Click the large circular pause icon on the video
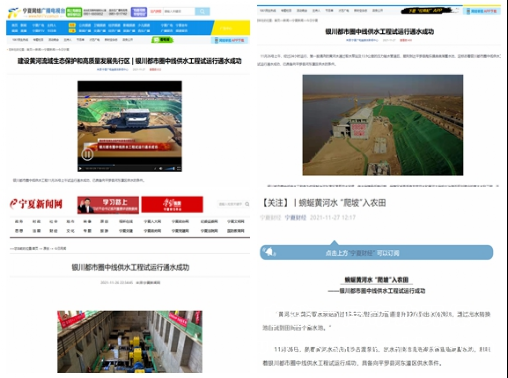This screenshot has height=378, width=508. [x=87, y=154]
